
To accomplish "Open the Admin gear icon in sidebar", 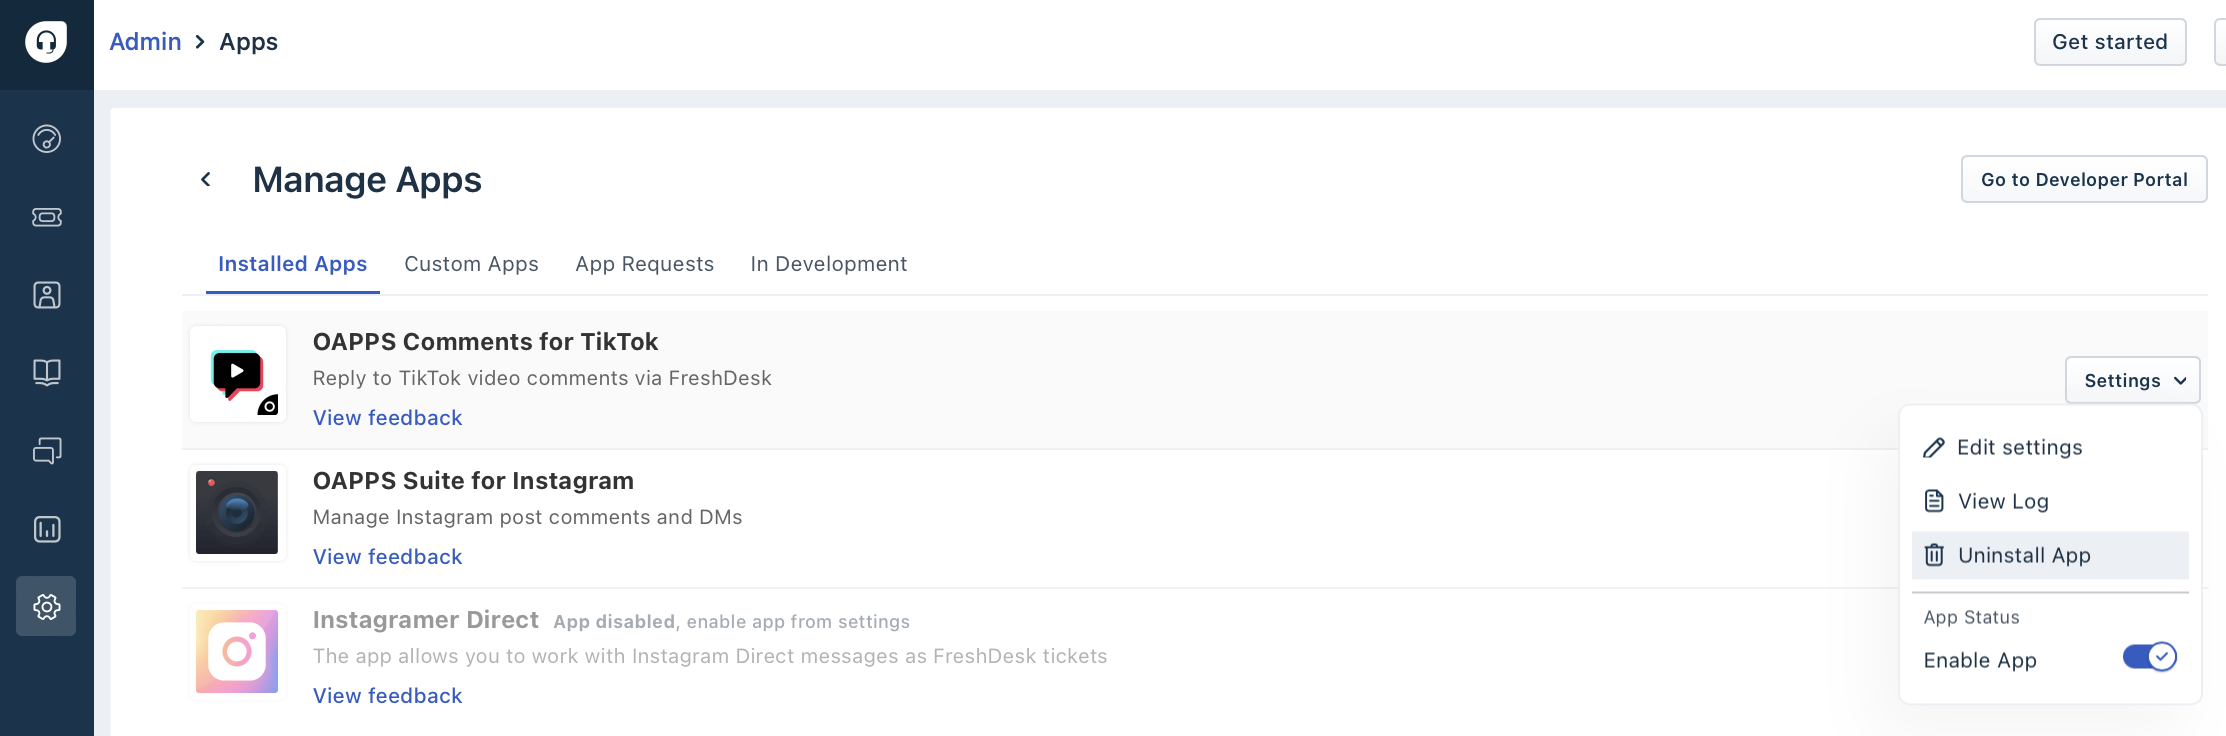I will (x=46, y=606).
